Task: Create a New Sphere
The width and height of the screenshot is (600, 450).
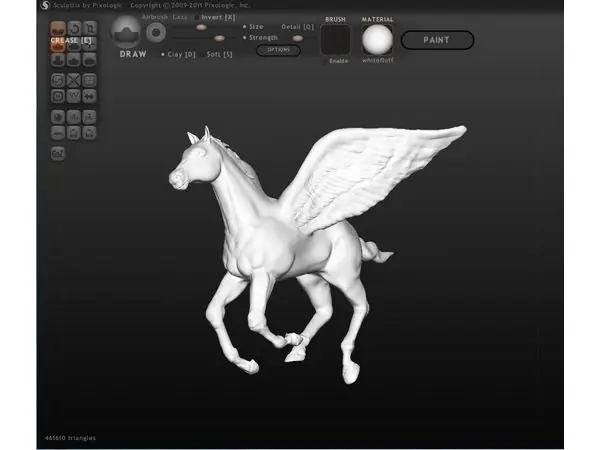Action: [58, 117]
